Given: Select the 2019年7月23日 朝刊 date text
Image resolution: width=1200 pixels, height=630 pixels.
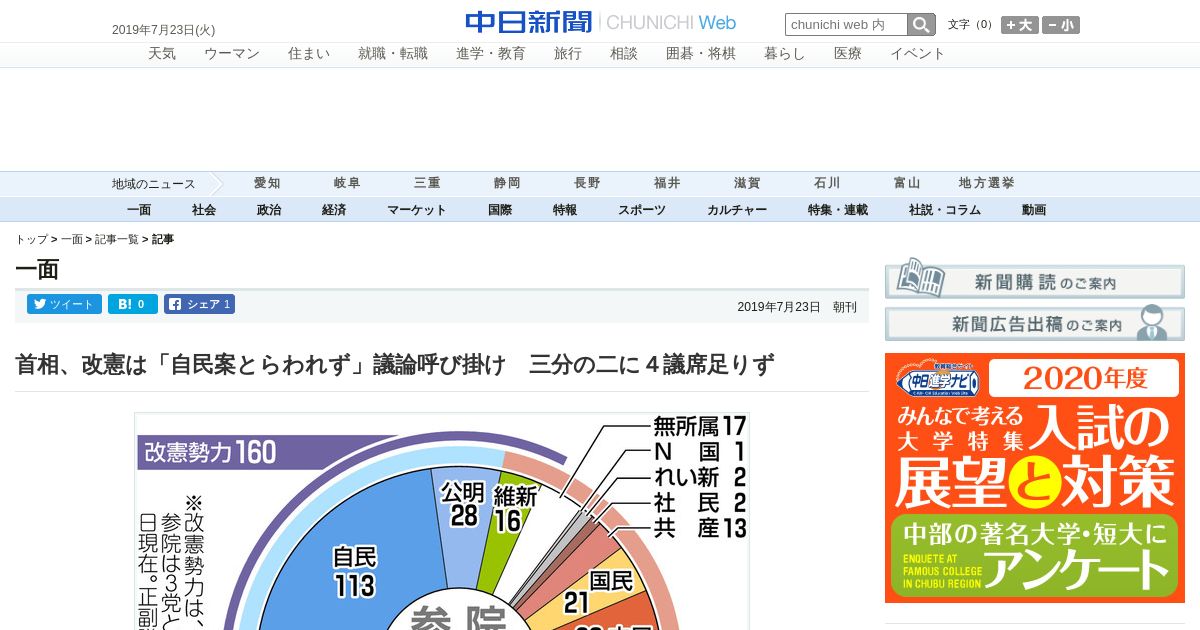Looking at the screenshot, I should pyautogui.click(x=797, y=307).
